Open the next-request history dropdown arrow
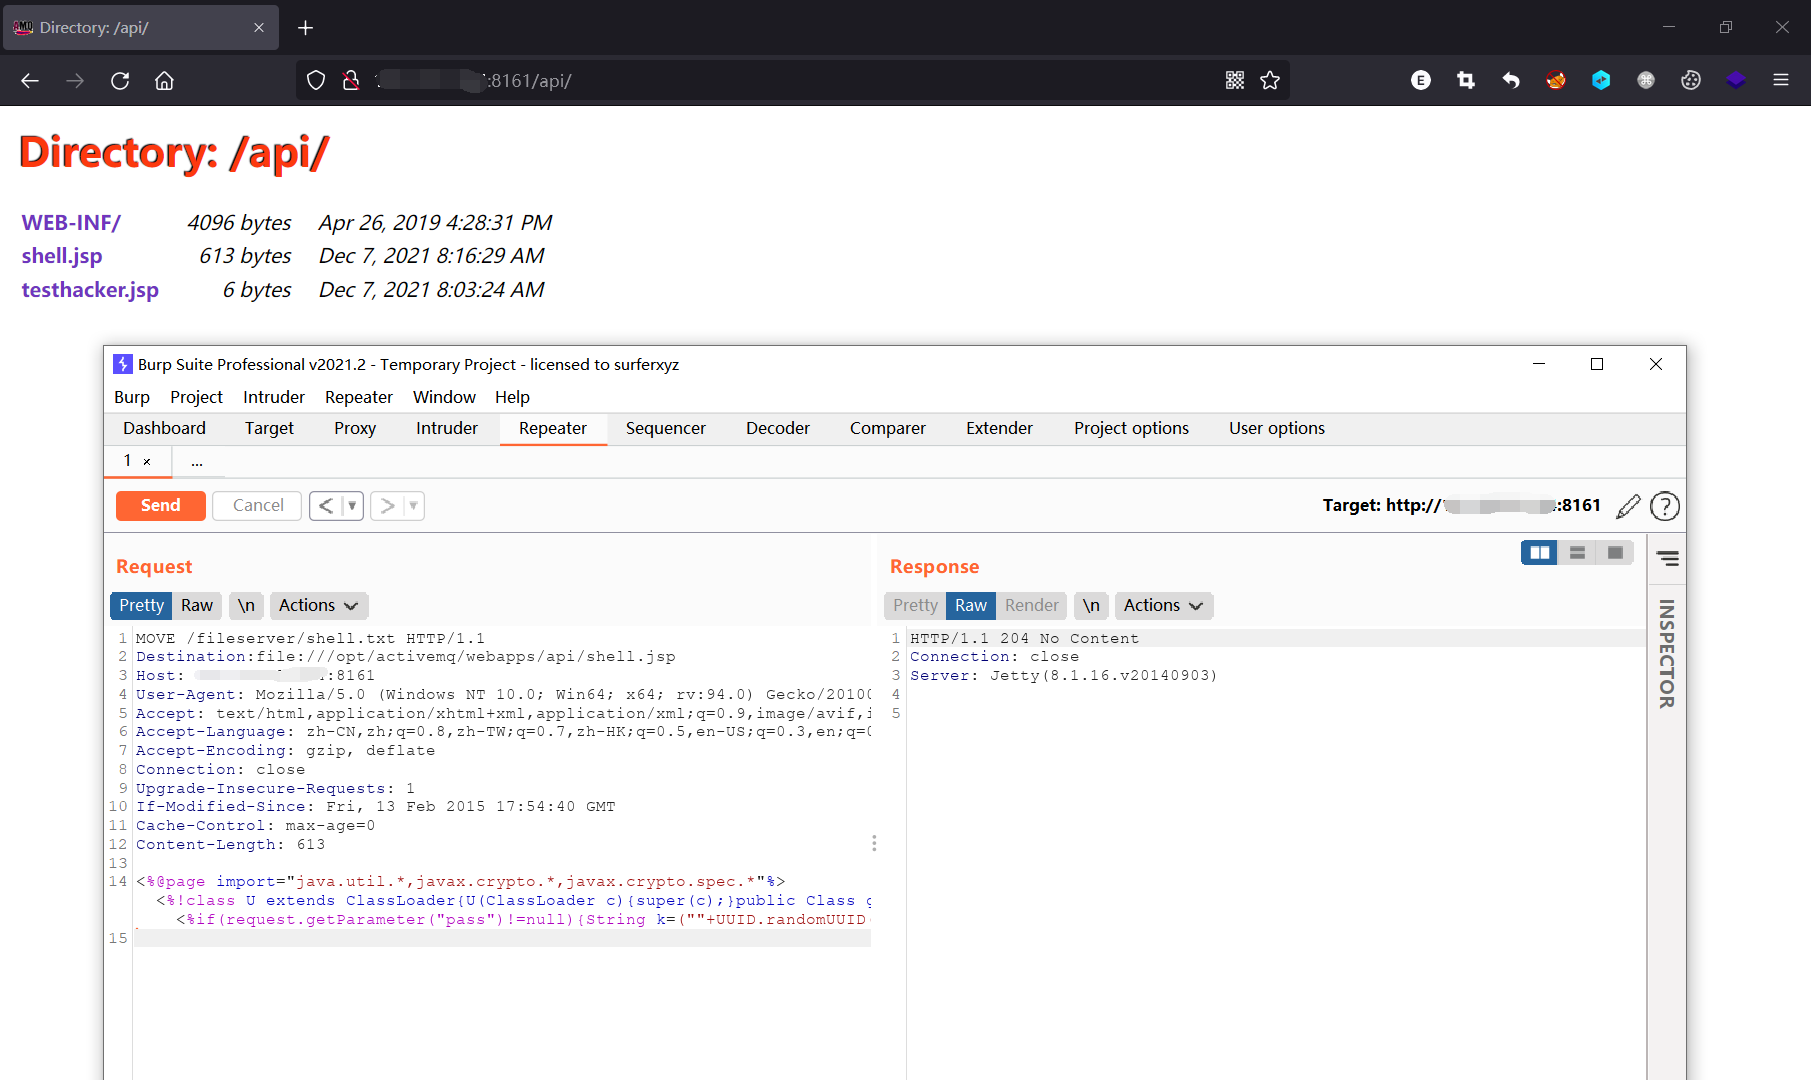 point(413,506)
